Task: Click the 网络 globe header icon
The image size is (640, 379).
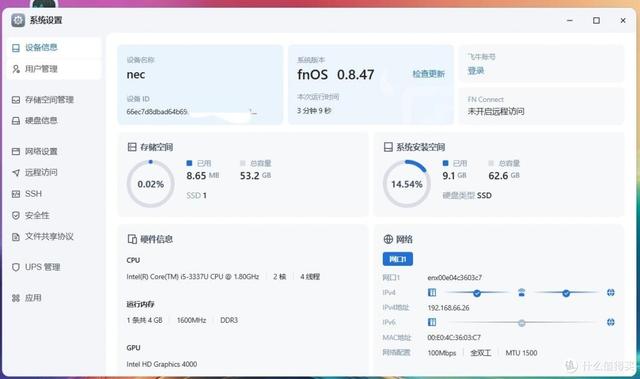Action: tap(388, 239)
